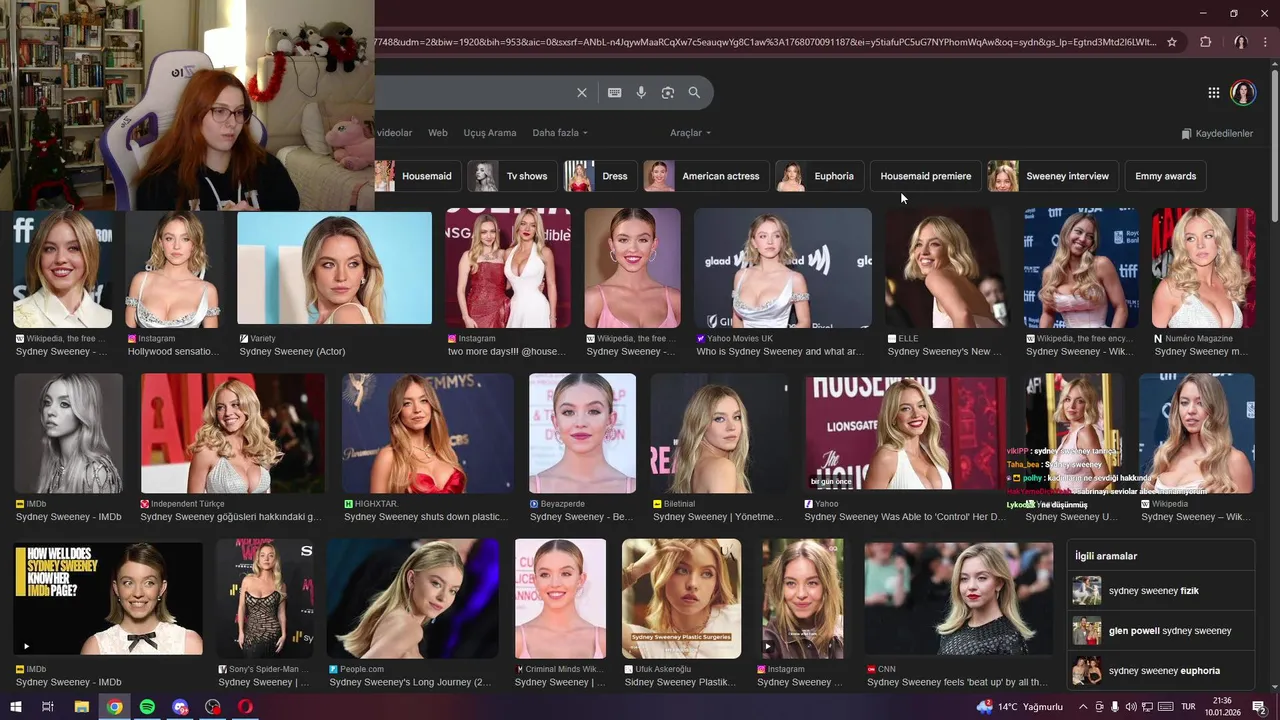Open the Araçlar tools dropdown
Viewport: 1280px width, 720px height.
tap(690, 133)
